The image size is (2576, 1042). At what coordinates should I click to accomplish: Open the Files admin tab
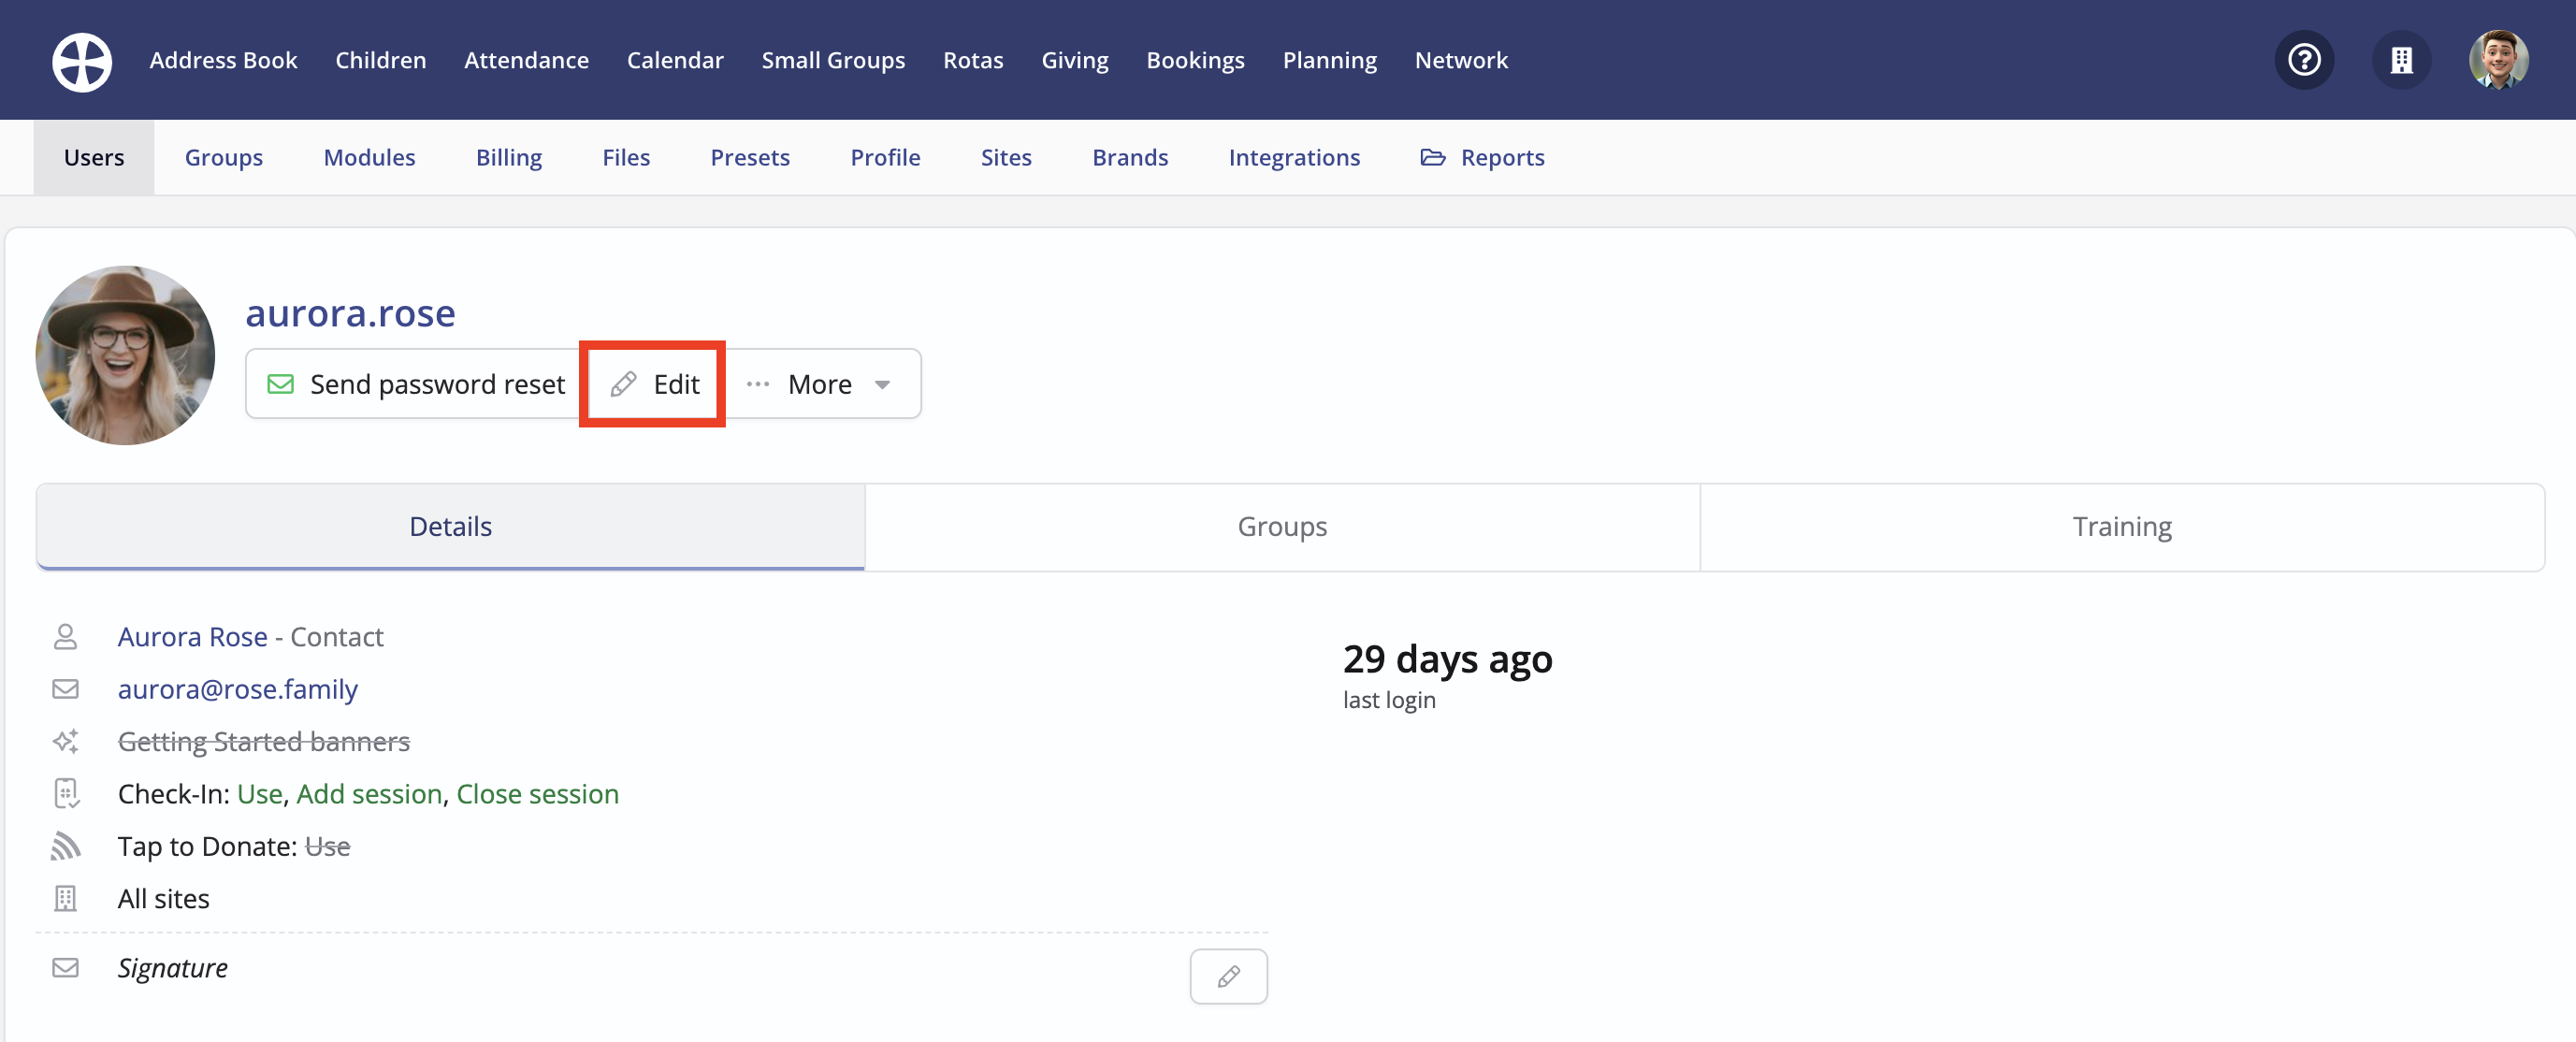(626, 157)
